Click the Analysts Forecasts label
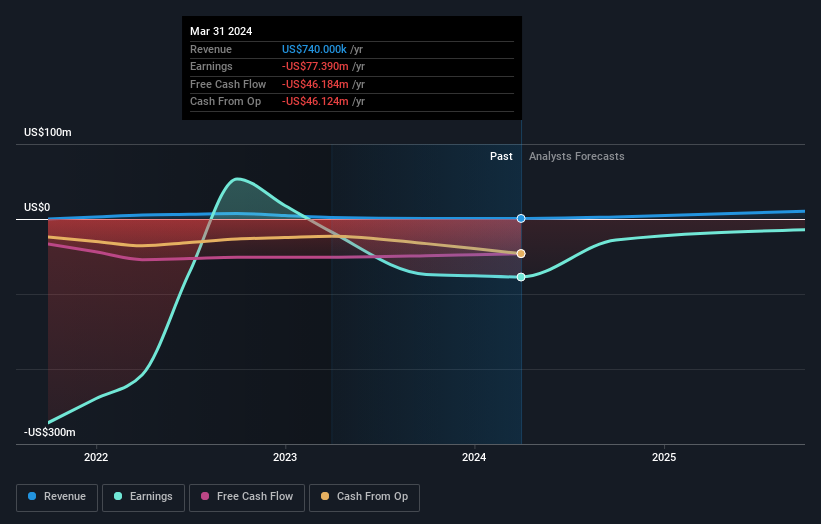The width and height of the screenshot is (821, 524). pyautogui.click(x=576, y=157)
